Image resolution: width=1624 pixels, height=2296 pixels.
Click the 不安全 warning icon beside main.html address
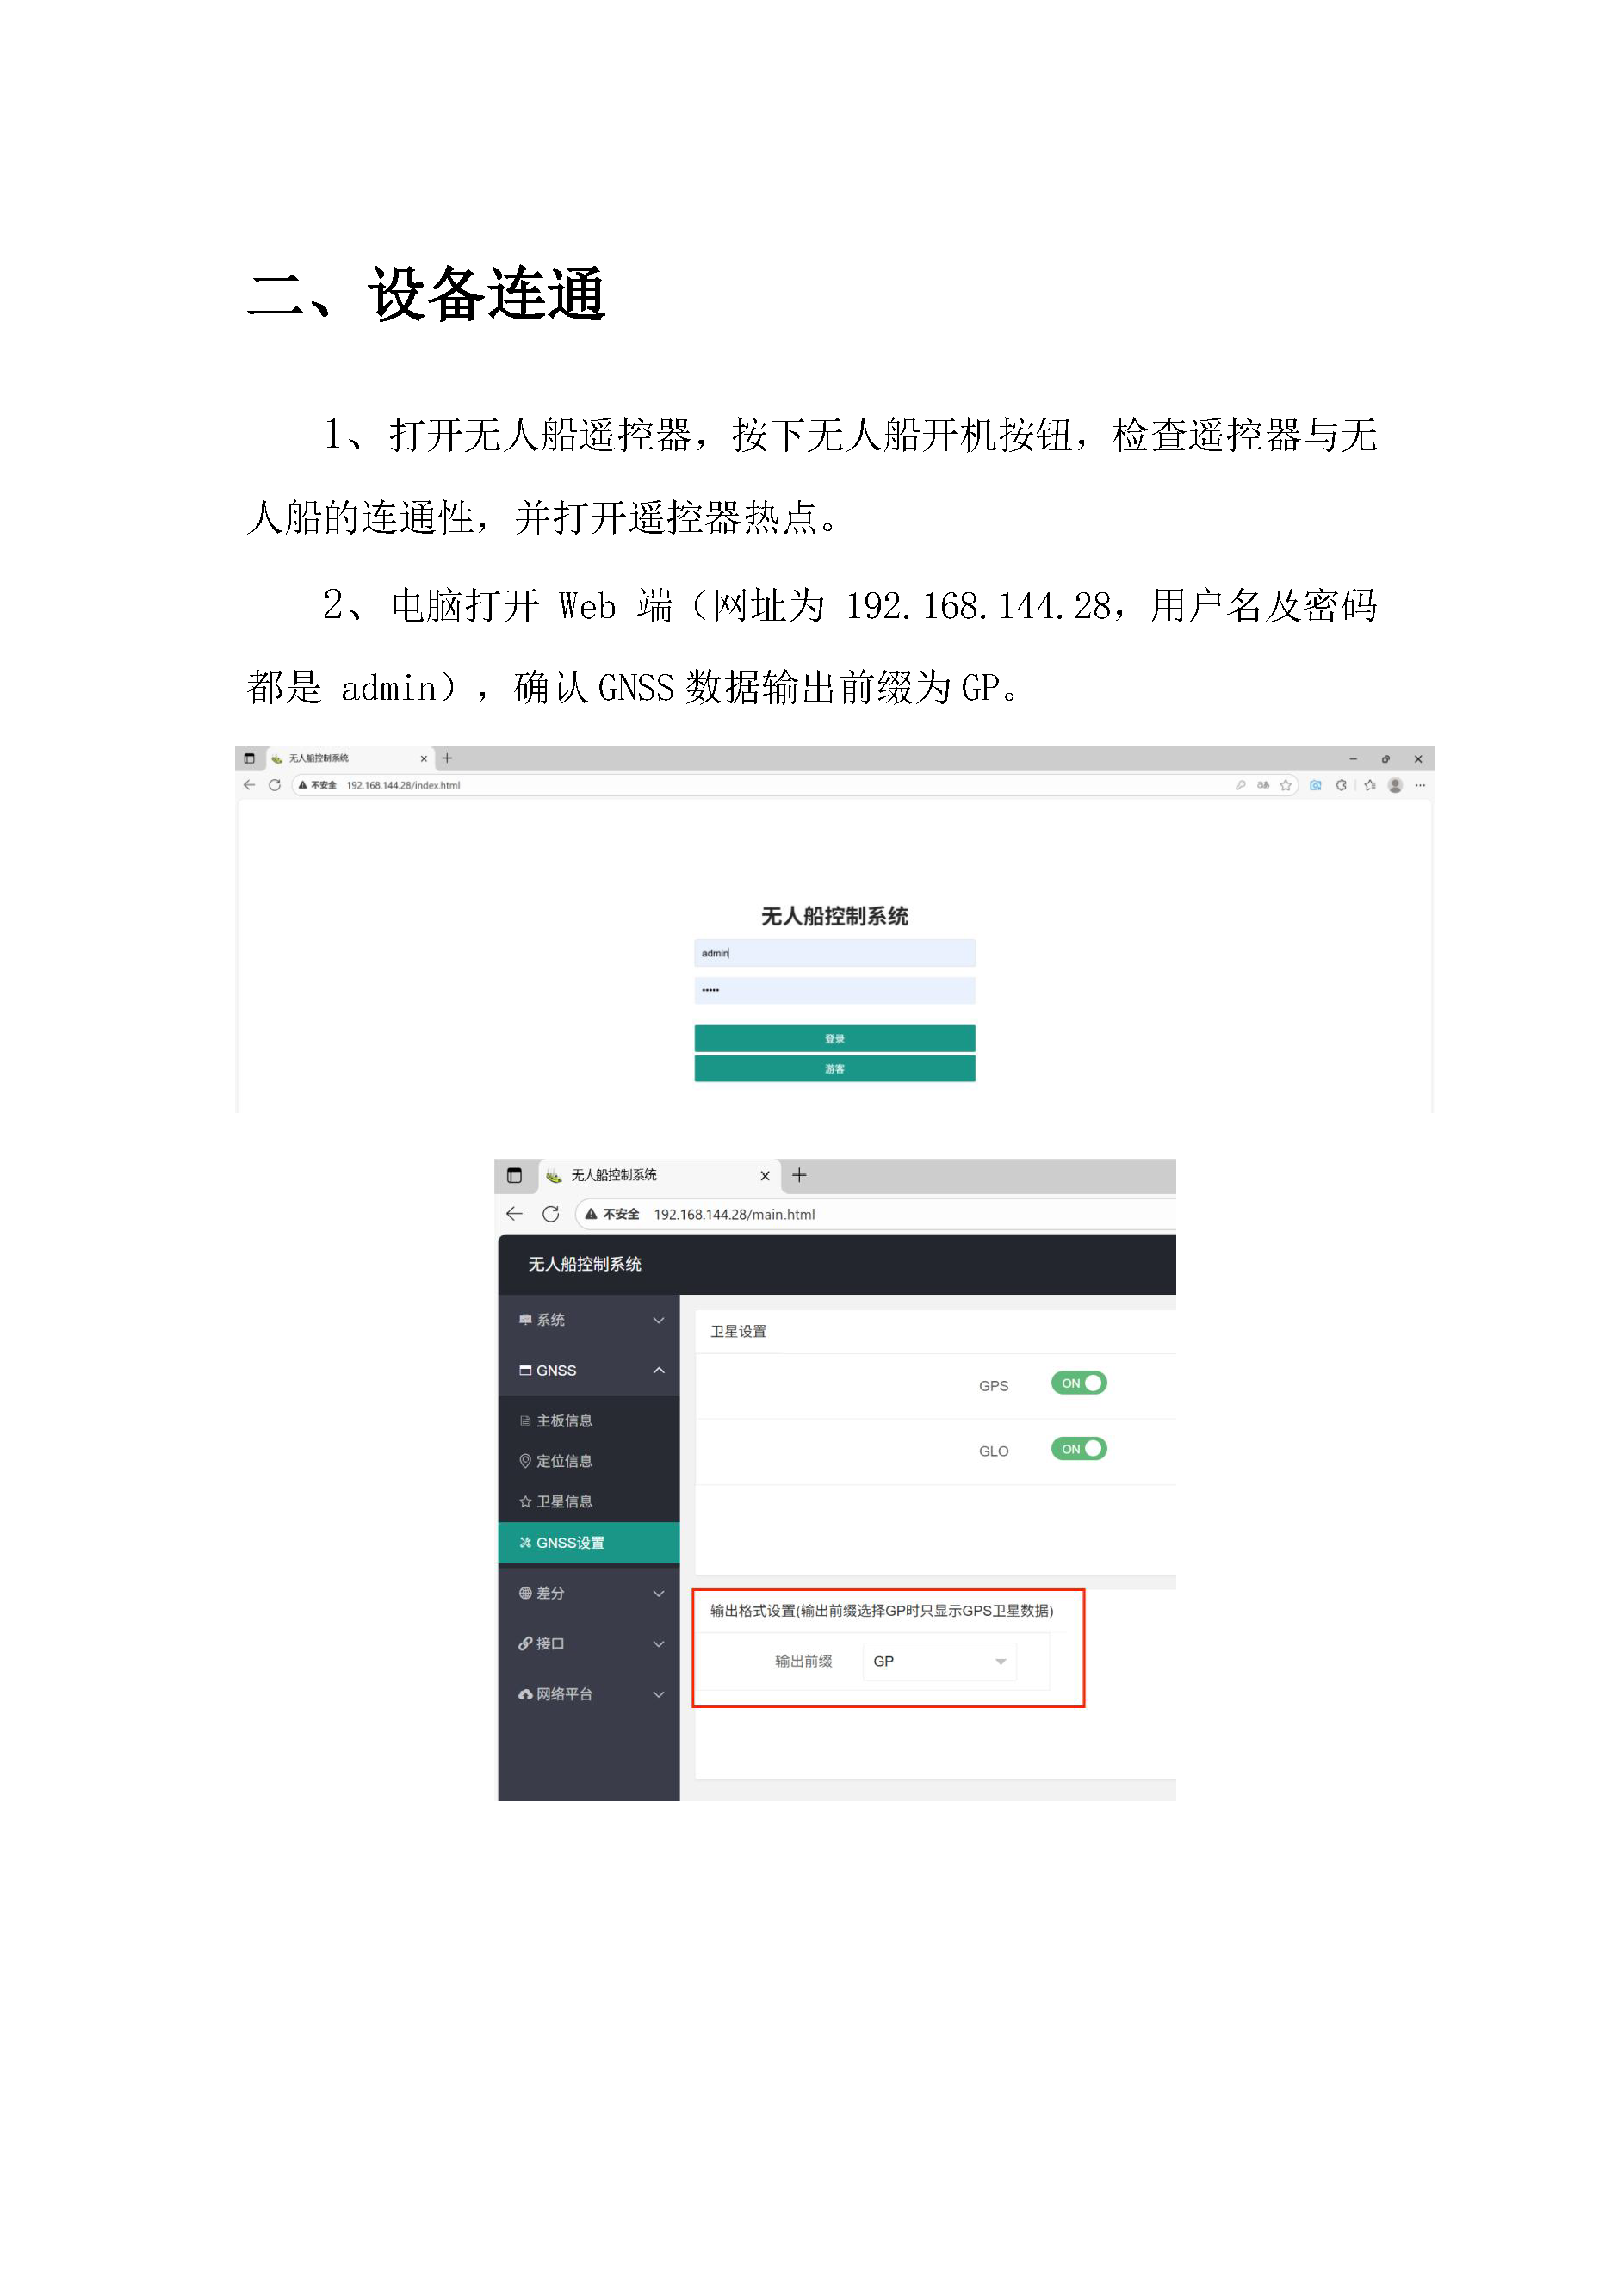[x=592, y=1214]
